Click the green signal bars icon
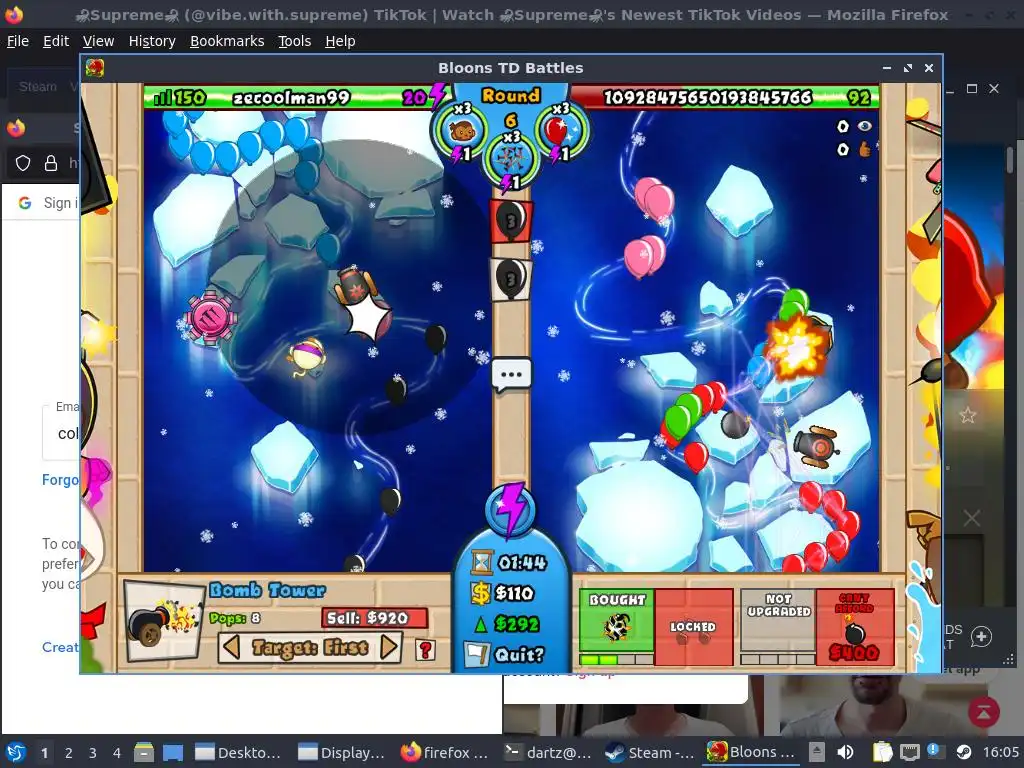Screen dimensions: 1024x768 (162, 98)
